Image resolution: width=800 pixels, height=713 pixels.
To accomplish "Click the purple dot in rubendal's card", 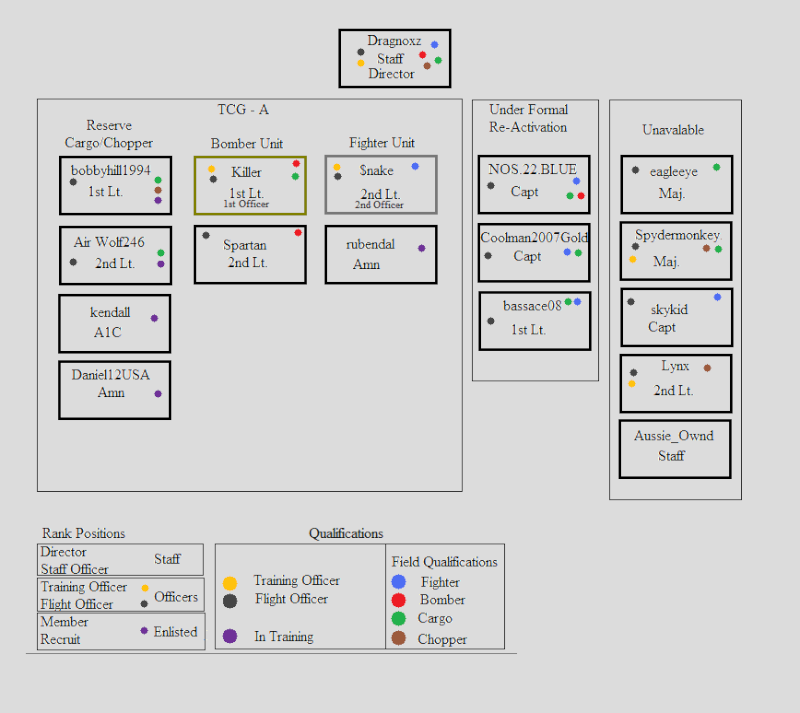I will click(421, 248).
